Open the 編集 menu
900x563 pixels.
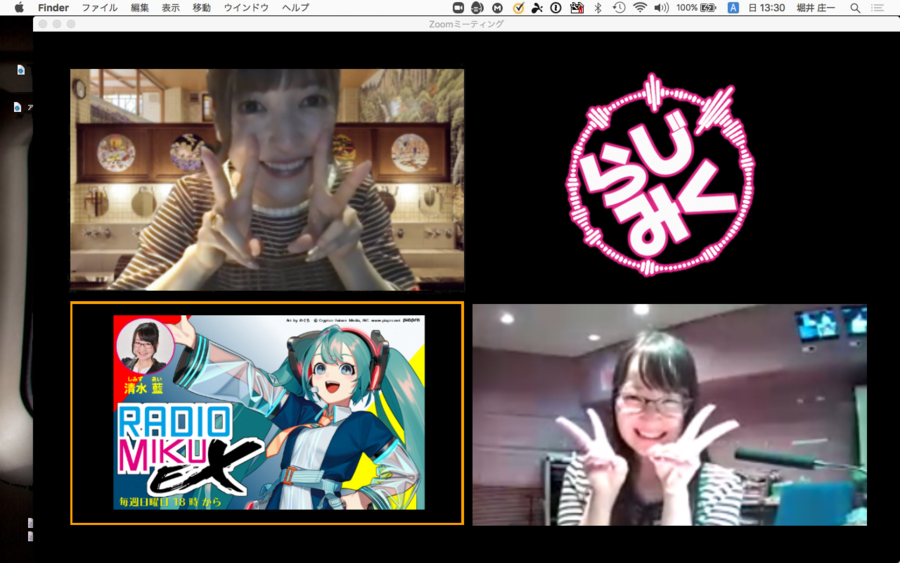point(140,7)
